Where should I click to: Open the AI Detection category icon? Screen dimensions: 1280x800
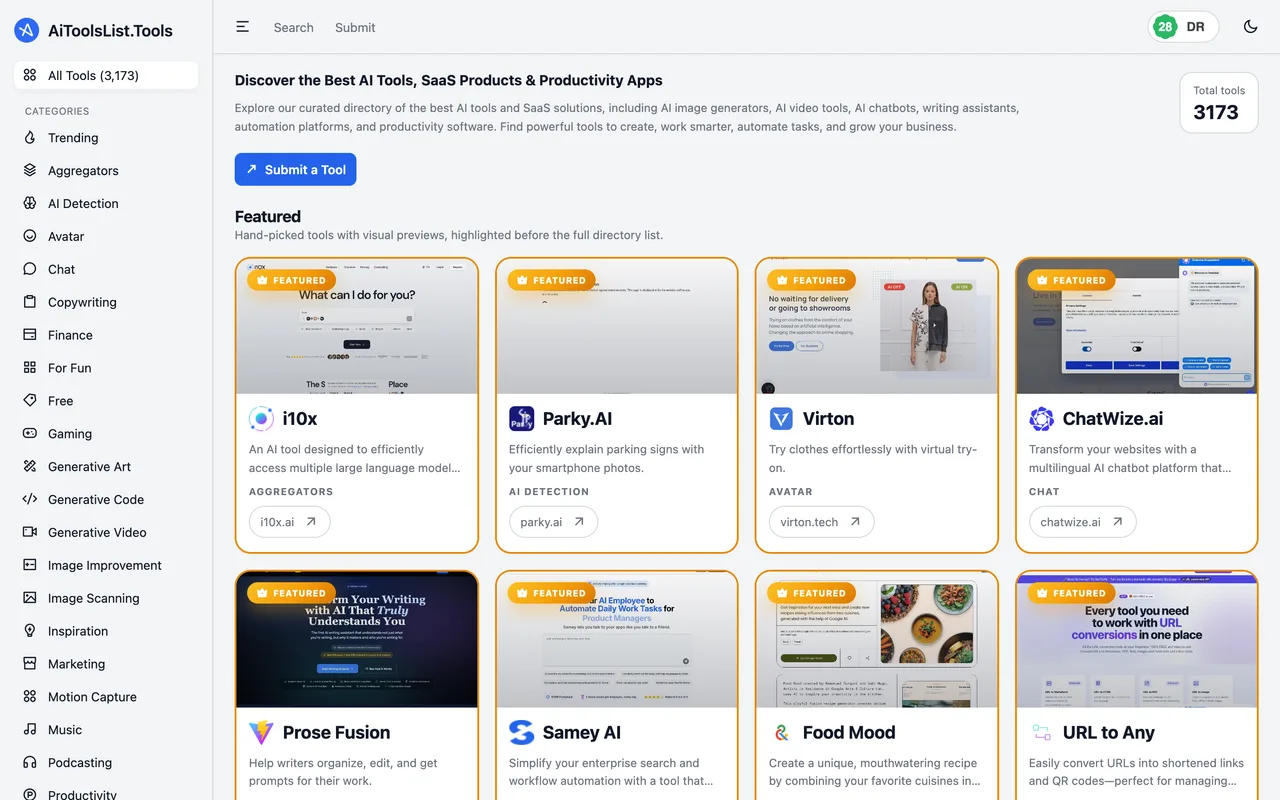30,203
